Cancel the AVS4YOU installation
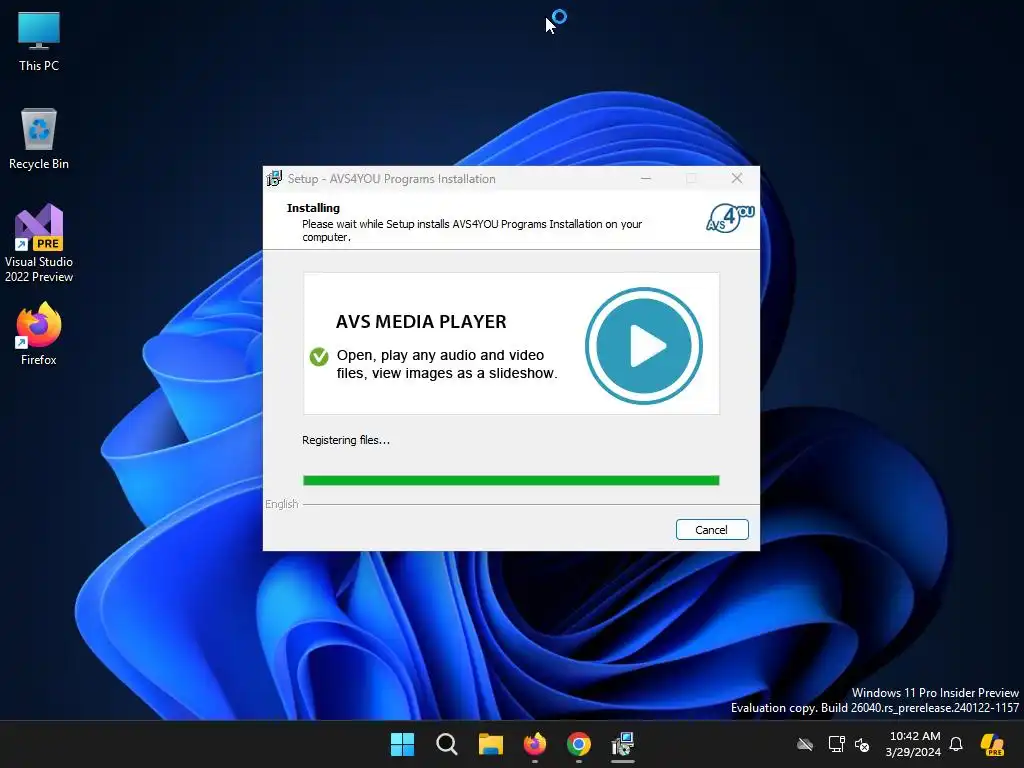Screen dimensions: 1024x768 pyautogui.click(x=712, y=530)
